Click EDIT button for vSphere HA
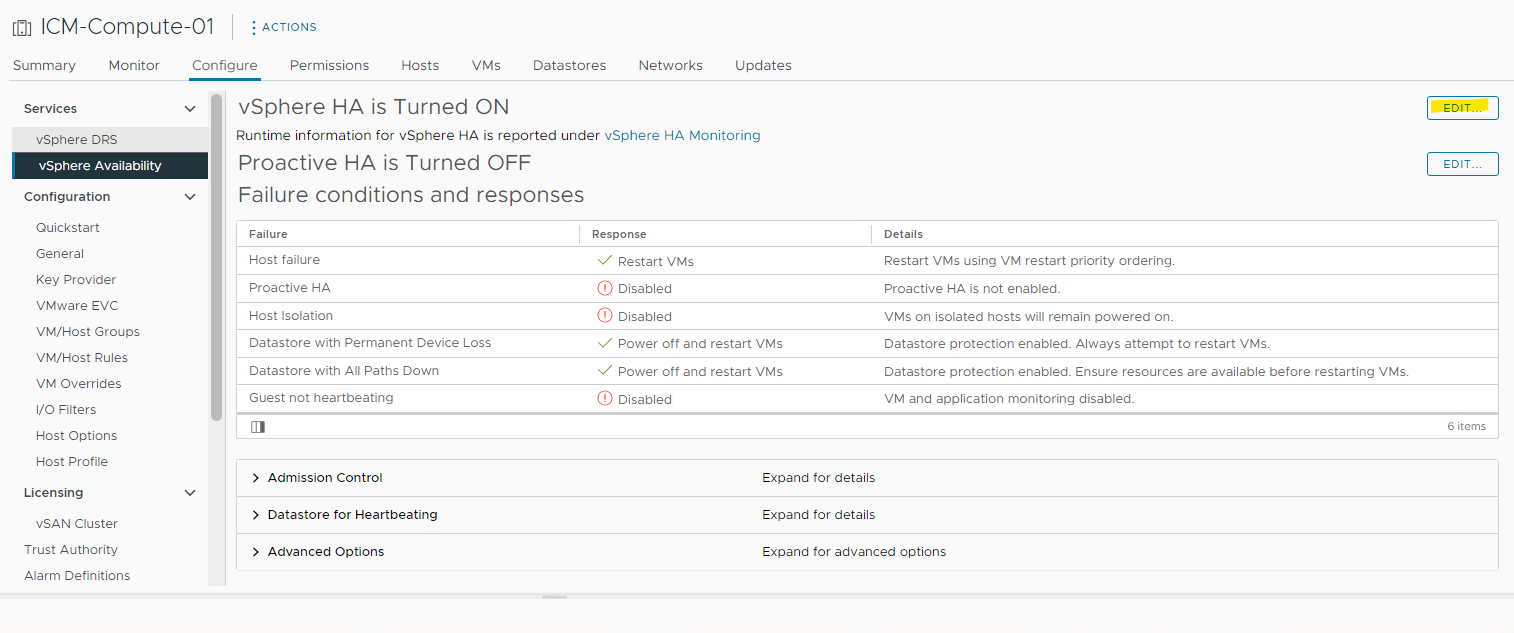This screenshot has height=633, width=1514. tap(1462, 108)
